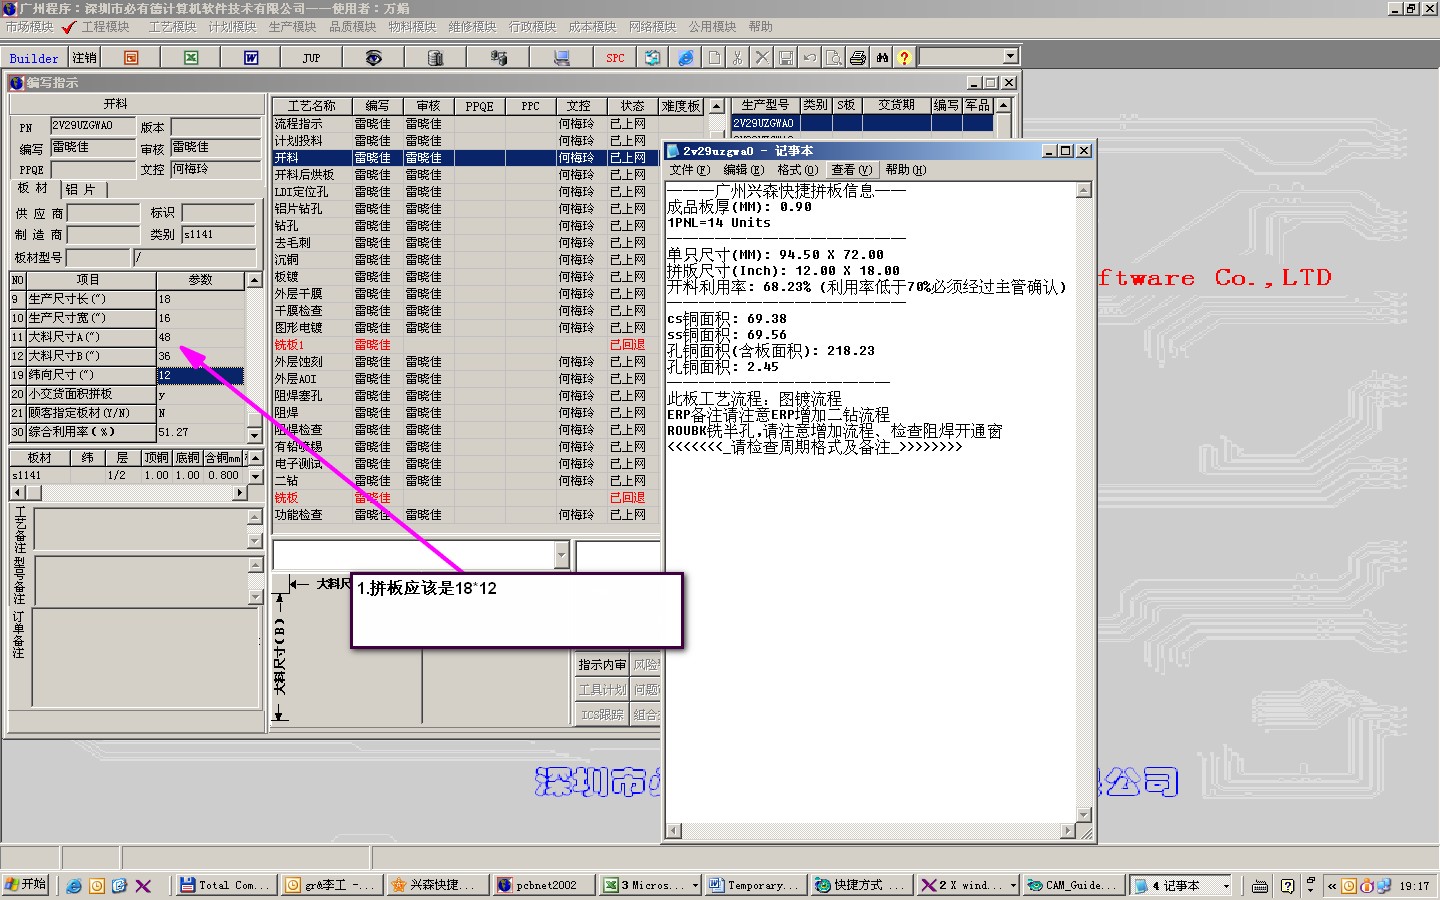Click parameter list scroll up arrow
Screen dimensions: 1440x900
pos(254,280)
